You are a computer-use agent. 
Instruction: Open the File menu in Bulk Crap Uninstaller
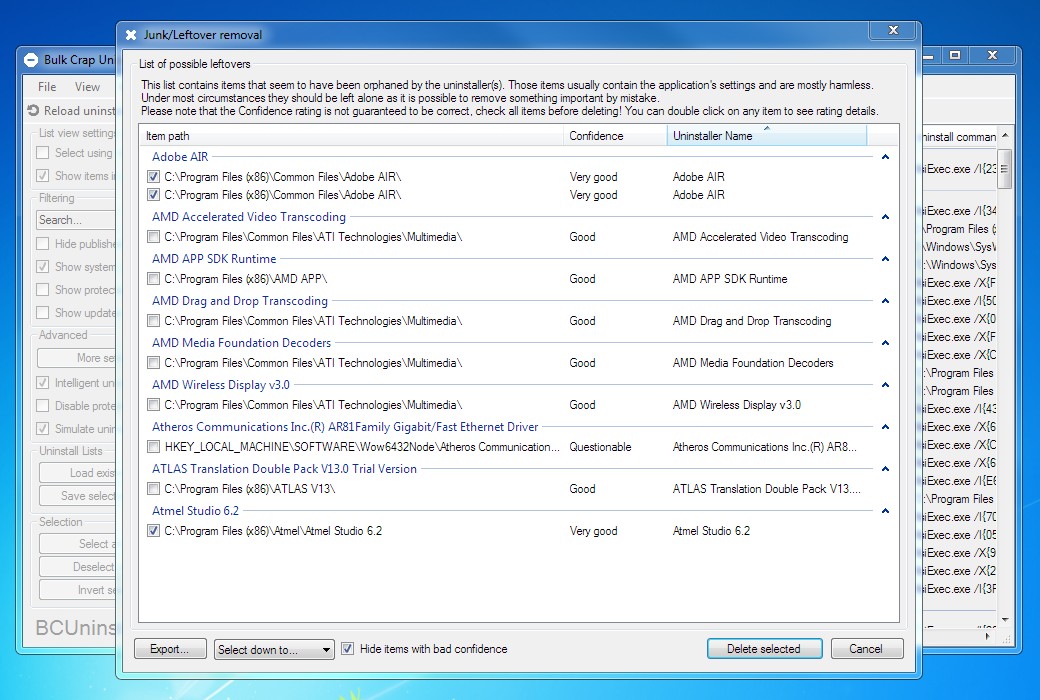47,87
